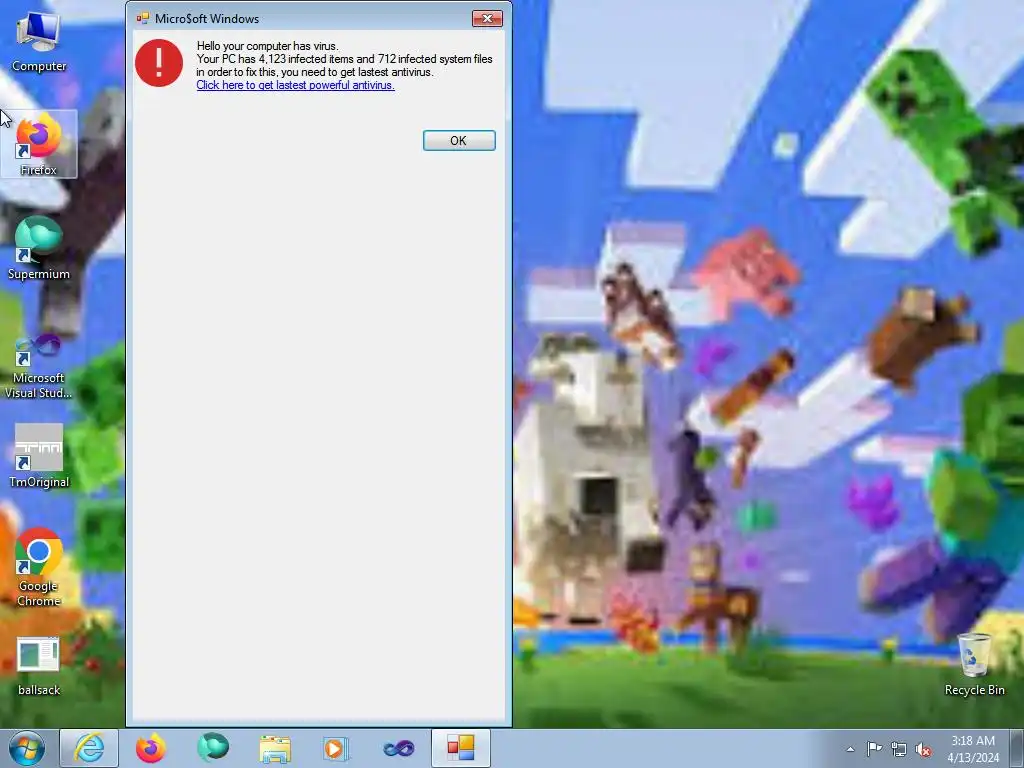Click the 'get lastest powerful antivirus' link

[295, 85]
